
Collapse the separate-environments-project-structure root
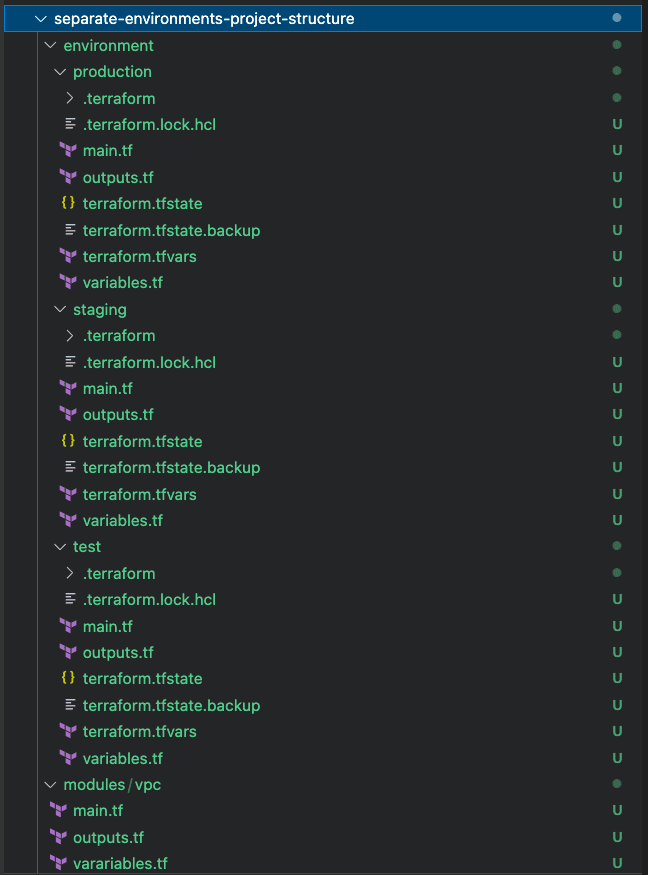pyautogui.click(x=40, y=17)
